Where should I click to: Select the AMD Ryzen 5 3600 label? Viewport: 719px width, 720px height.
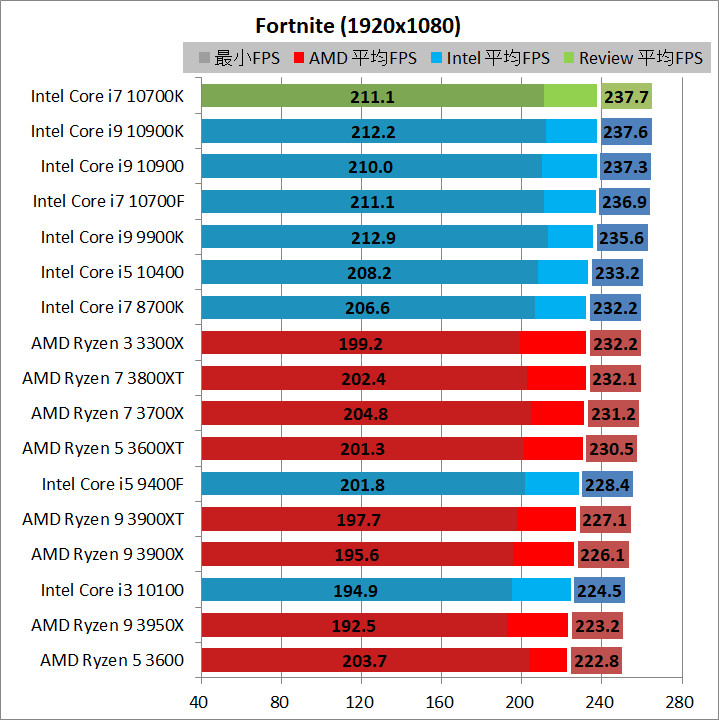coord(112,660)
